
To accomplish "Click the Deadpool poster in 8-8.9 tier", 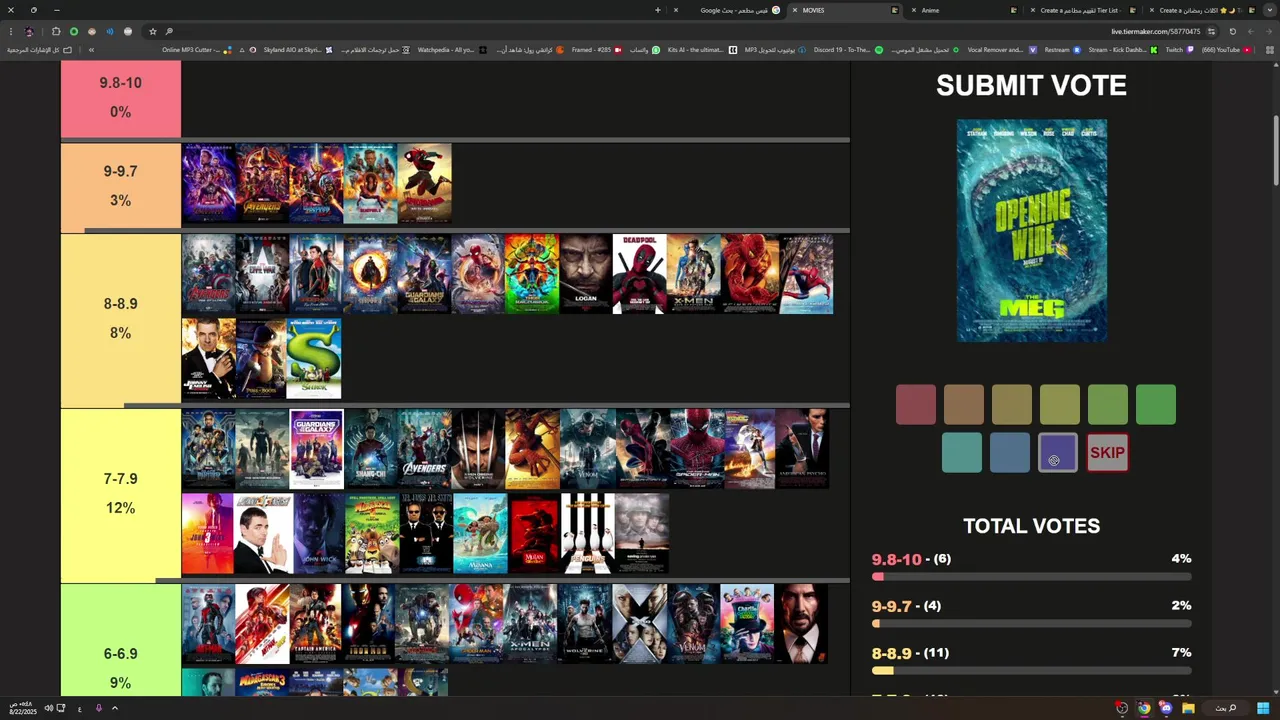I will [x=640, y=274].
